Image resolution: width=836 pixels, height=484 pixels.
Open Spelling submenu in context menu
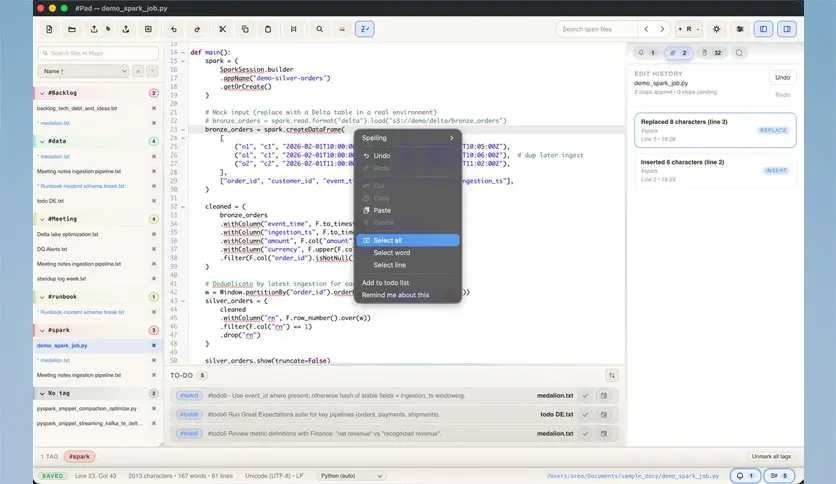tap(408, 138)
